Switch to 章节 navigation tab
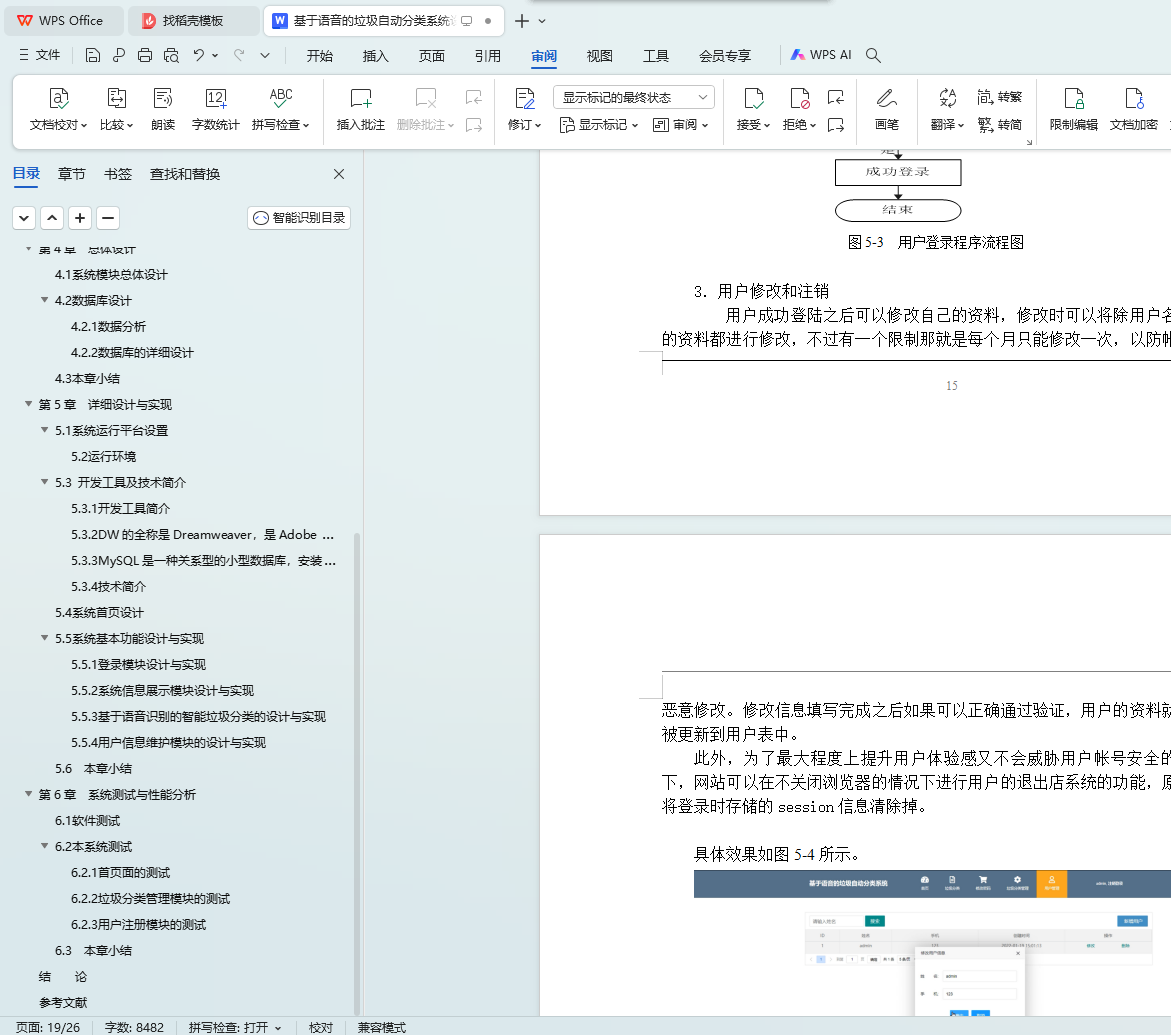Screen dimensions: 1171x1035 click(x=72, y=174)
